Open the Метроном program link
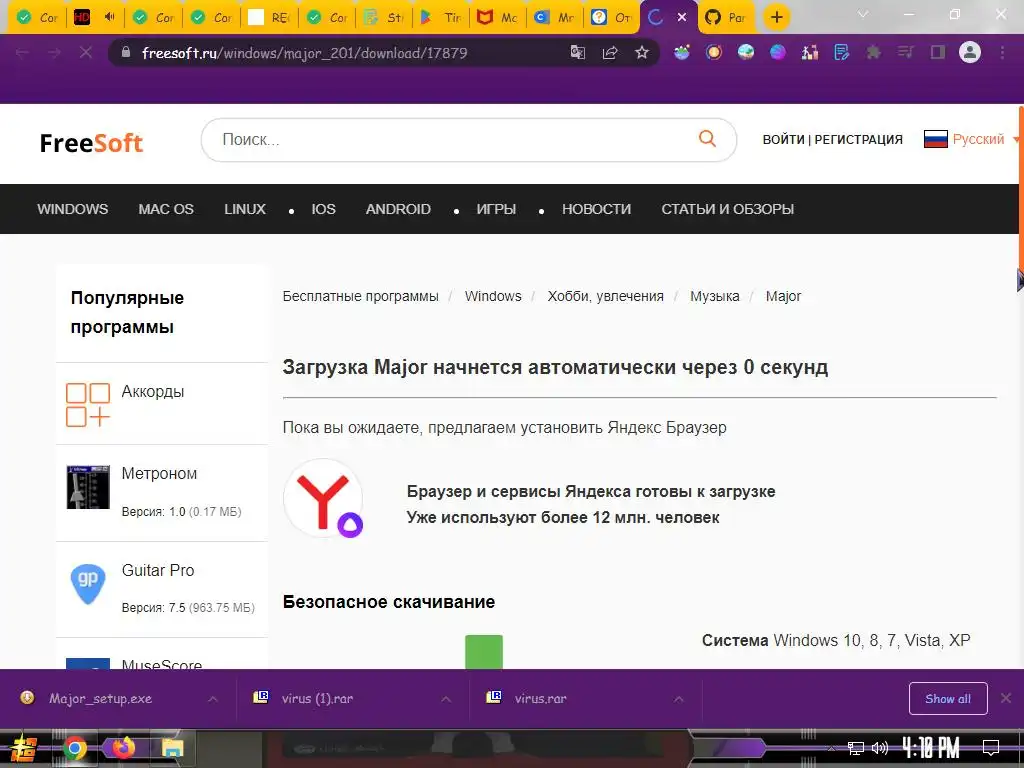This screenshot has width=1024, height=768. 159,473
